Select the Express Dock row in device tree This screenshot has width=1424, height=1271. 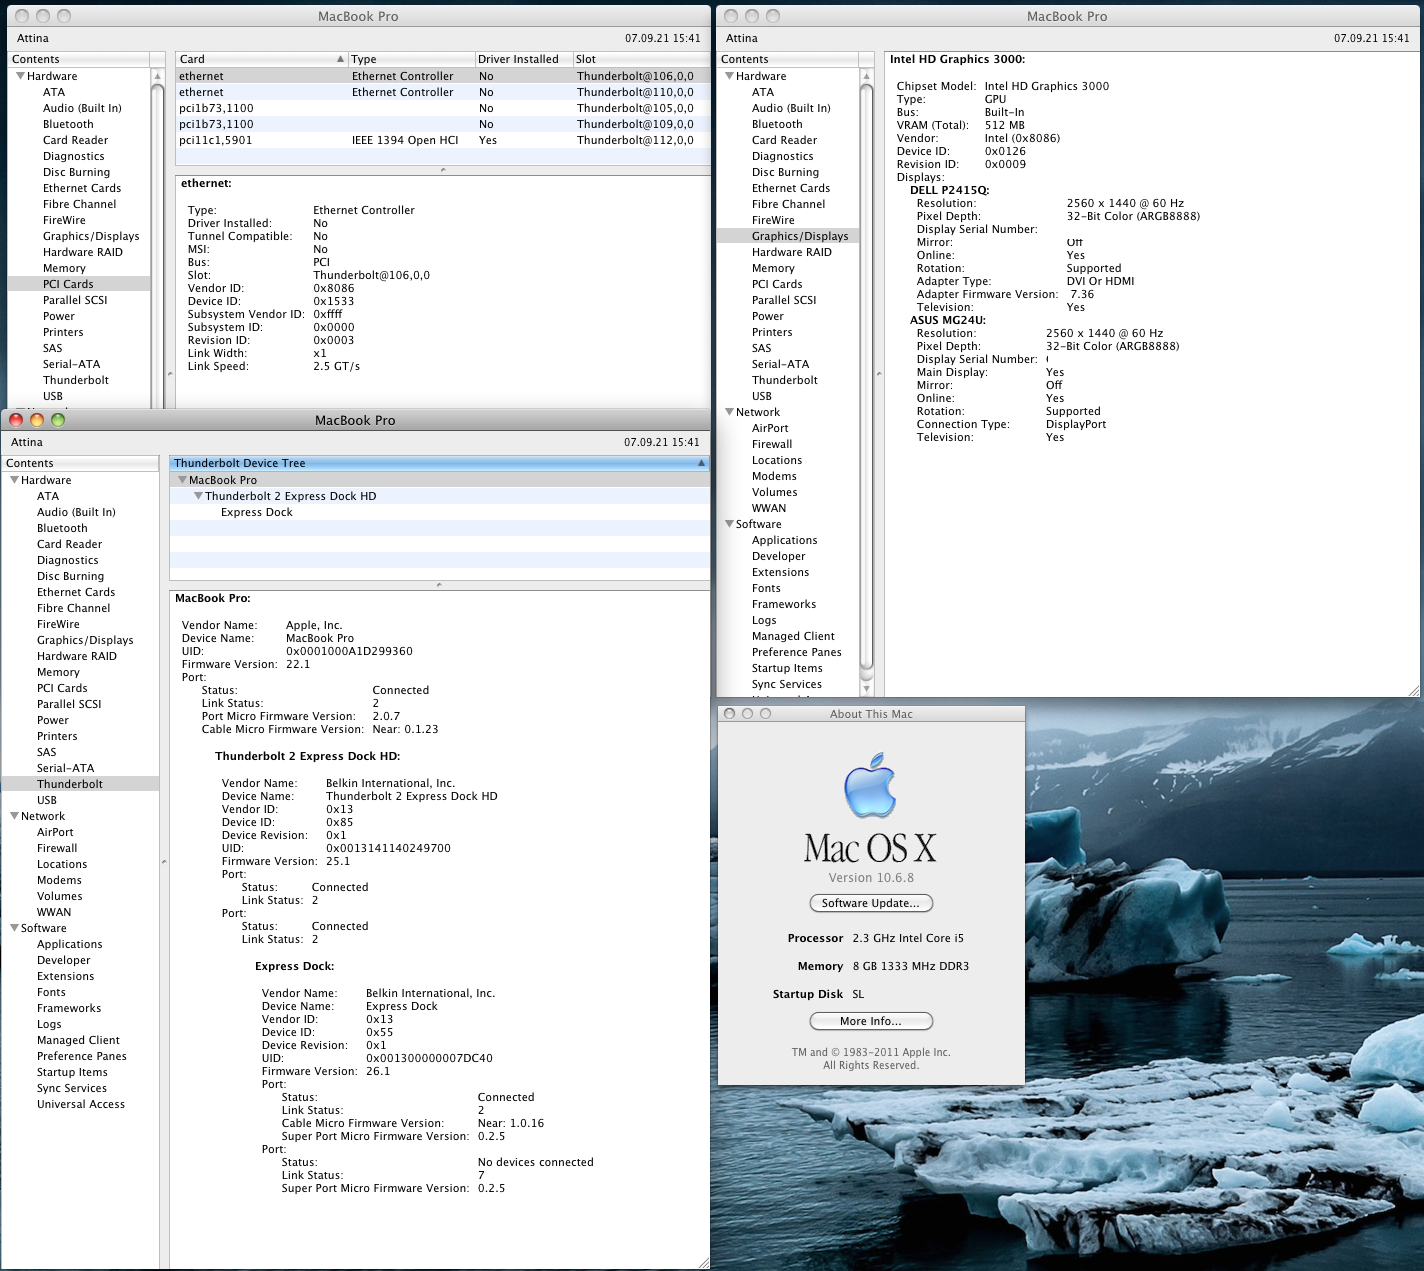point(440,512)
